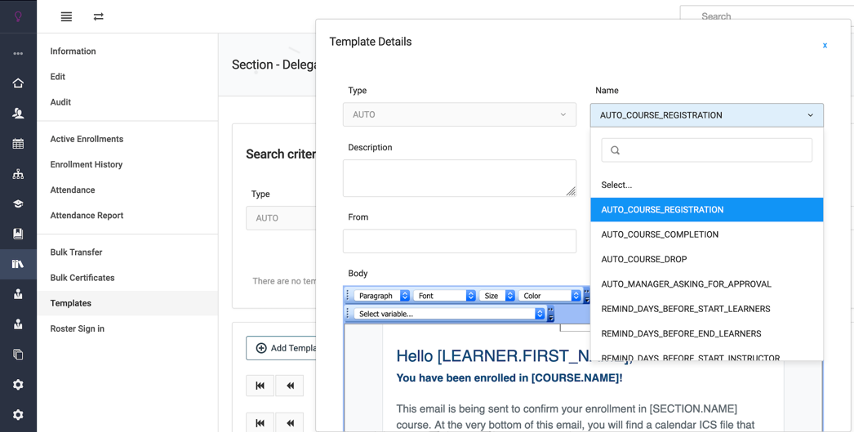Select AUTO_MANAGER_ASKING_FOR_APPROVAL option
The width and height of the screenshot is (854, 432).
(706, 284)
